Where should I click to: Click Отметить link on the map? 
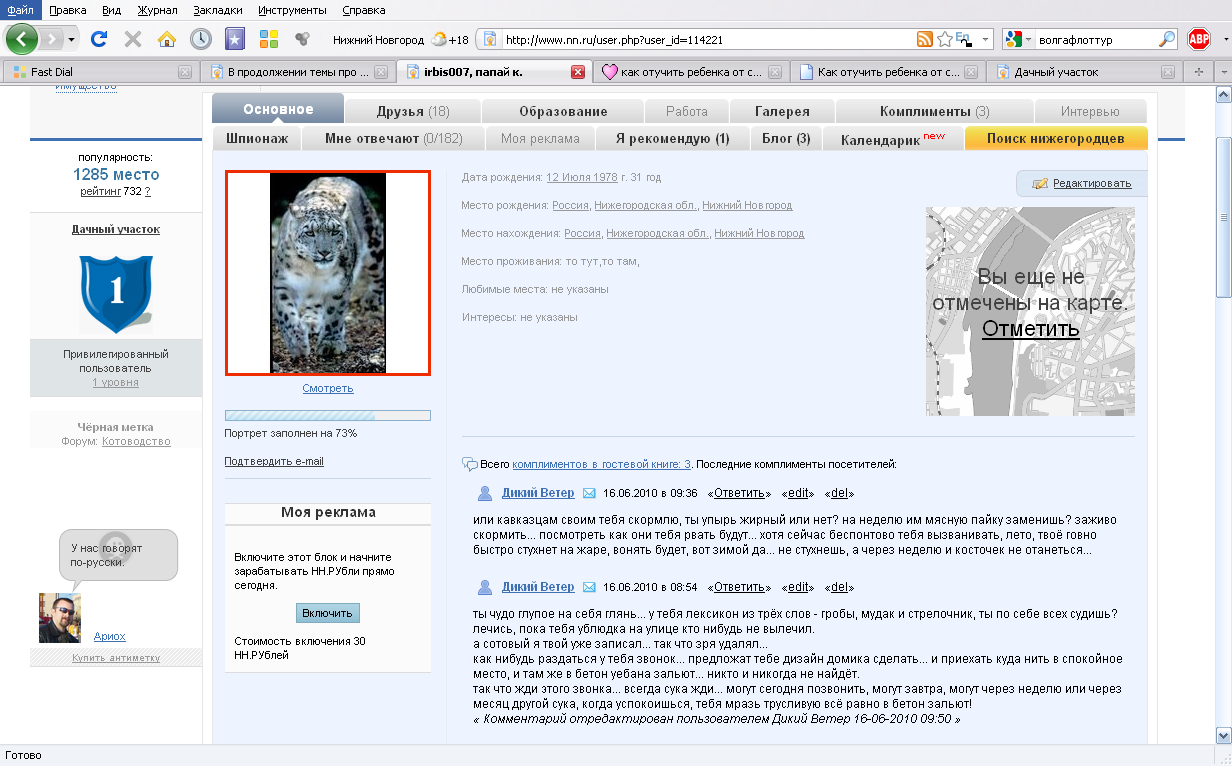click(1031, 329)
